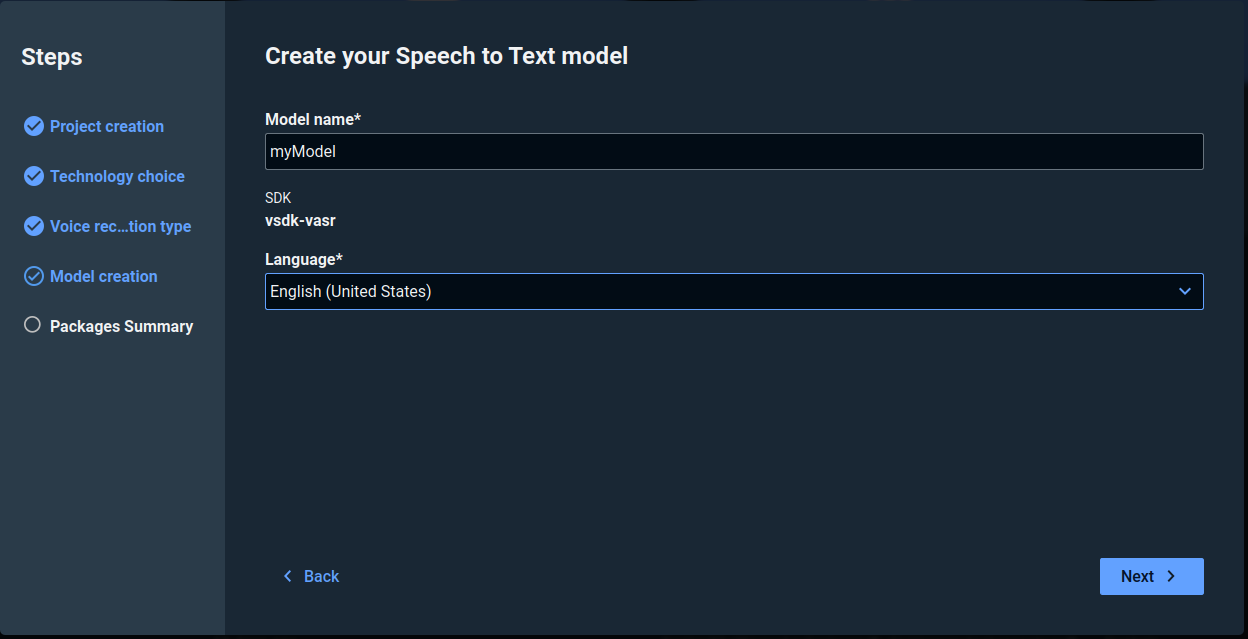Click the Model name field label
Image resolution: width=1248 pixels, height=639 pixels.
pos(312,119)
